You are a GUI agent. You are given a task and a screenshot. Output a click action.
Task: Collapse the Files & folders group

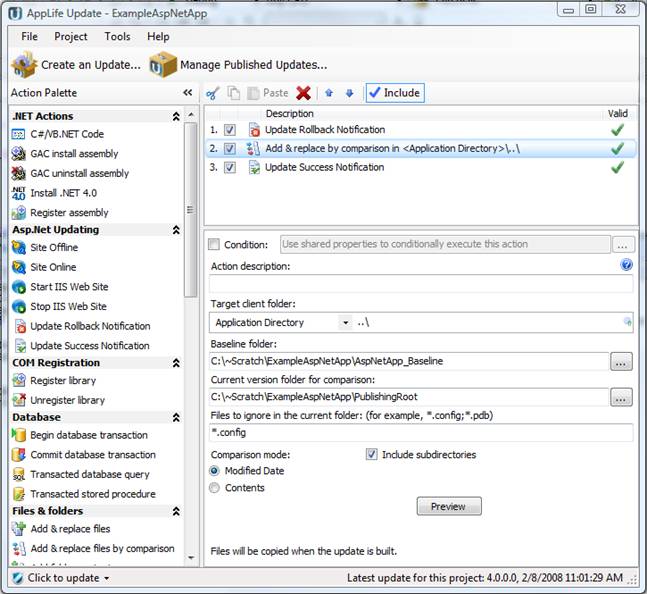click(176, 511)
